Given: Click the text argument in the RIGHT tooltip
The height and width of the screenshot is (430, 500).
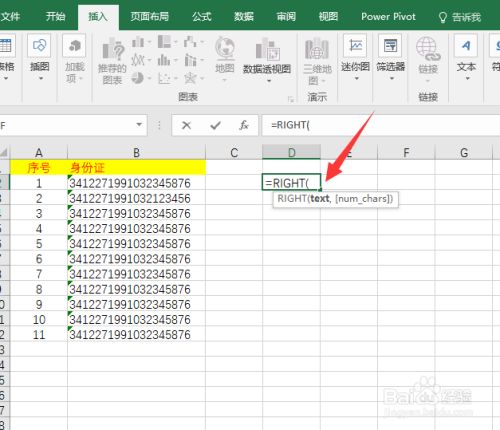Looking at the screenshot, I should point(320,199).
